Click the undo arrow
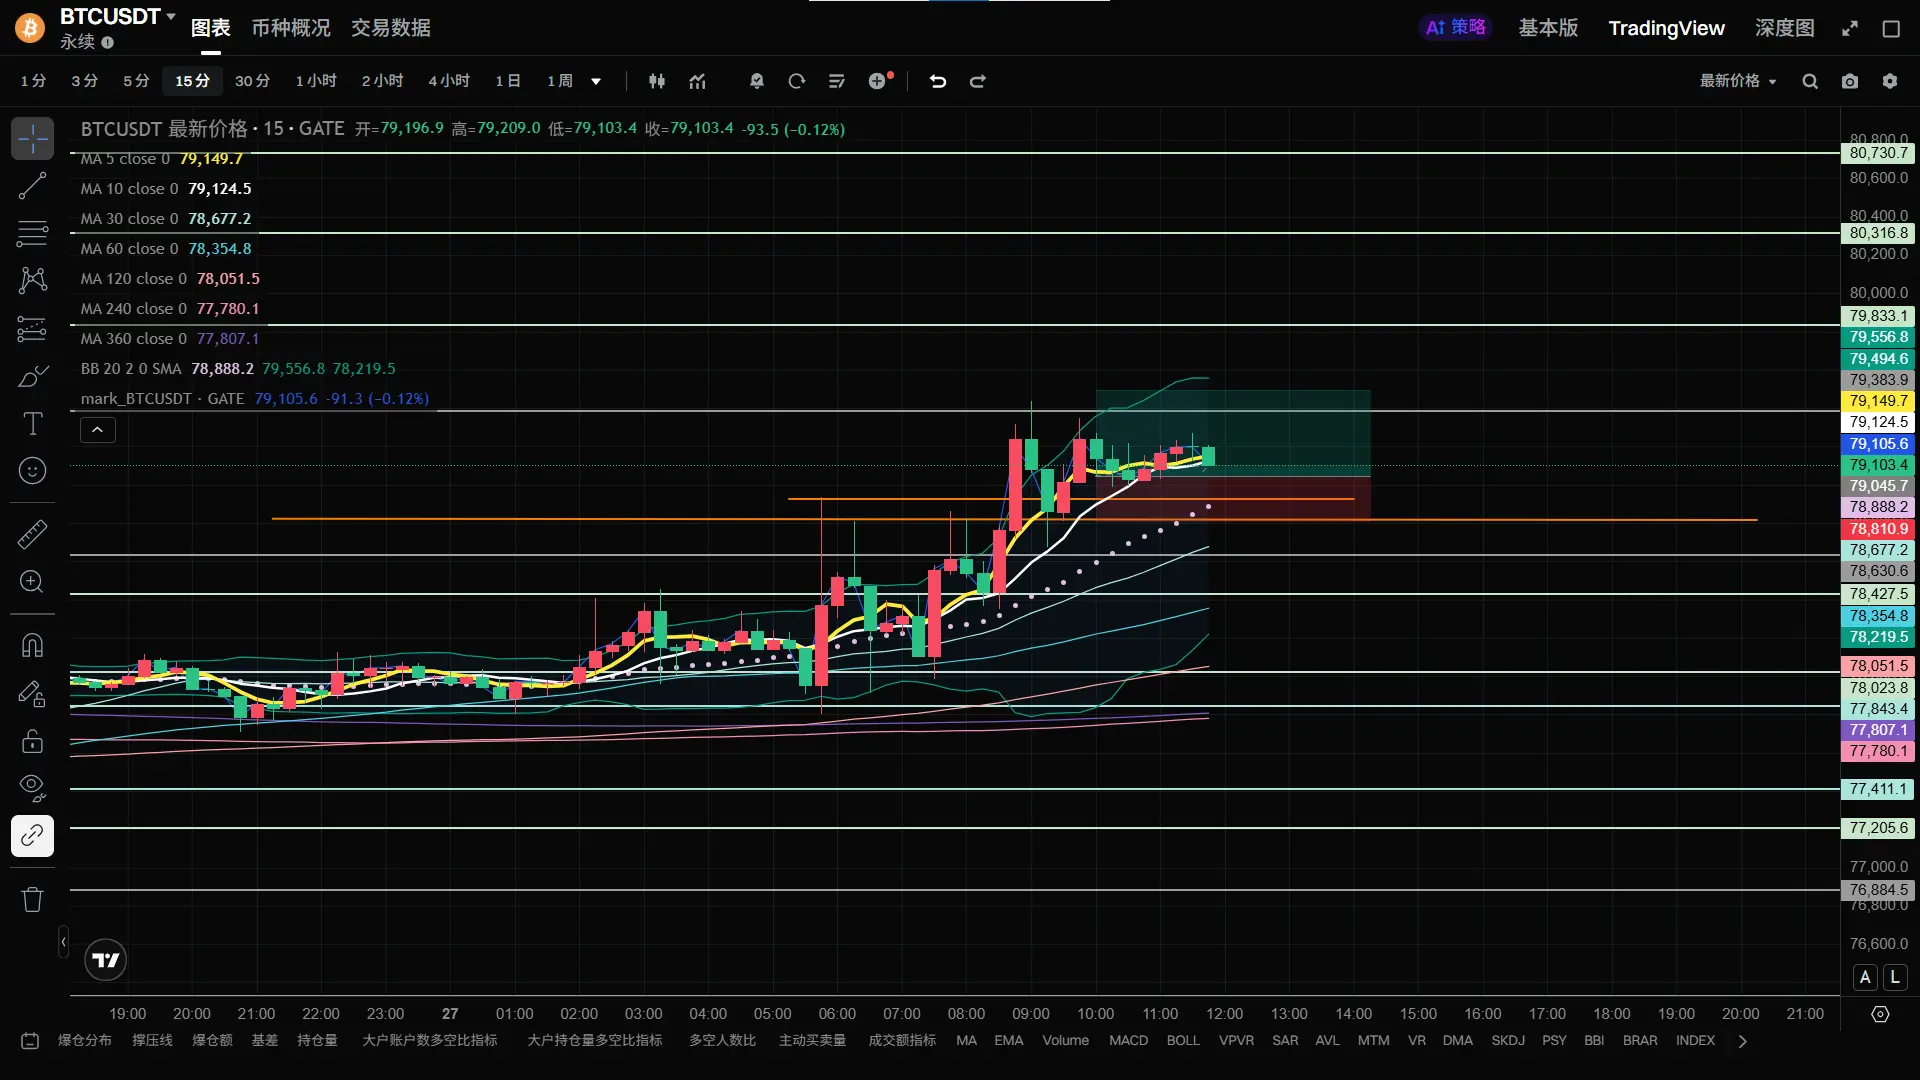The width and height of the screenshot is (1920, 1080). coord(937,81)
